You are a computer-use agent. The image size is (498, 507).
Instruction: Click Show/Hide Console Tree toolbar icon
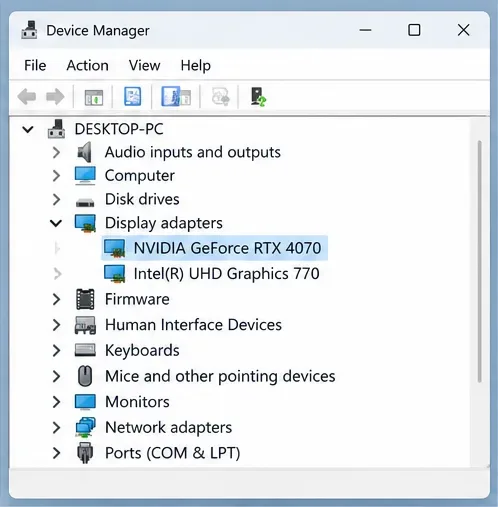click(94, 98)
